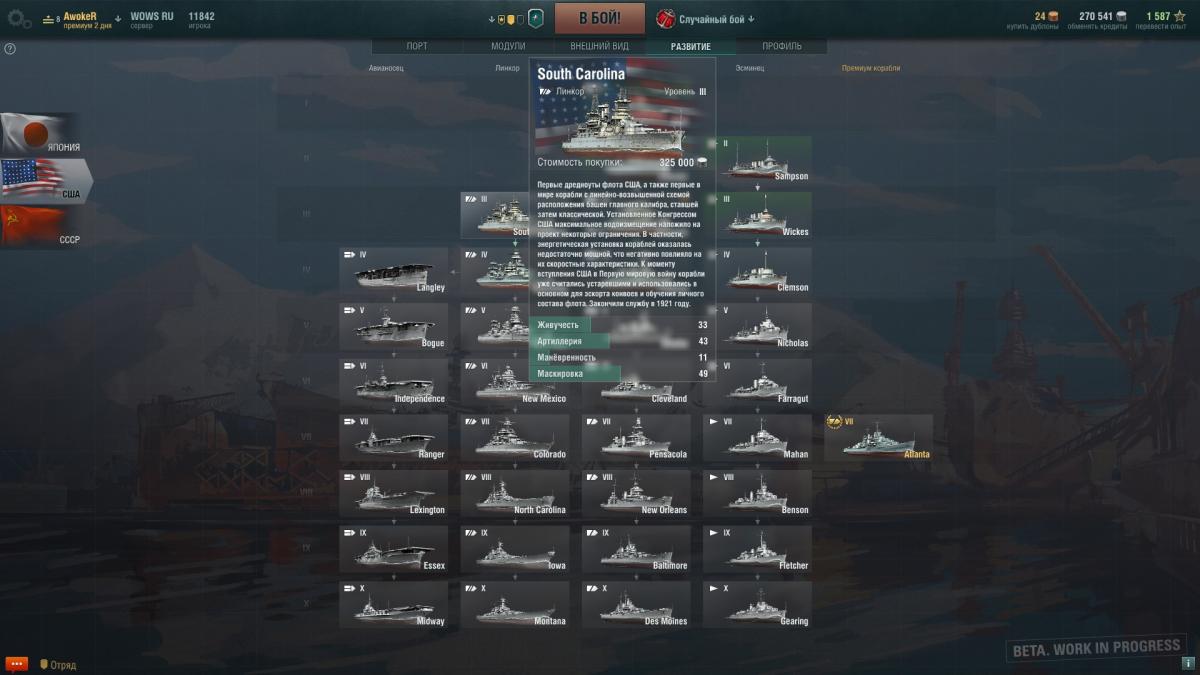
Task: Open the chat icon at bottom left
Action: [x=16, y=664]
